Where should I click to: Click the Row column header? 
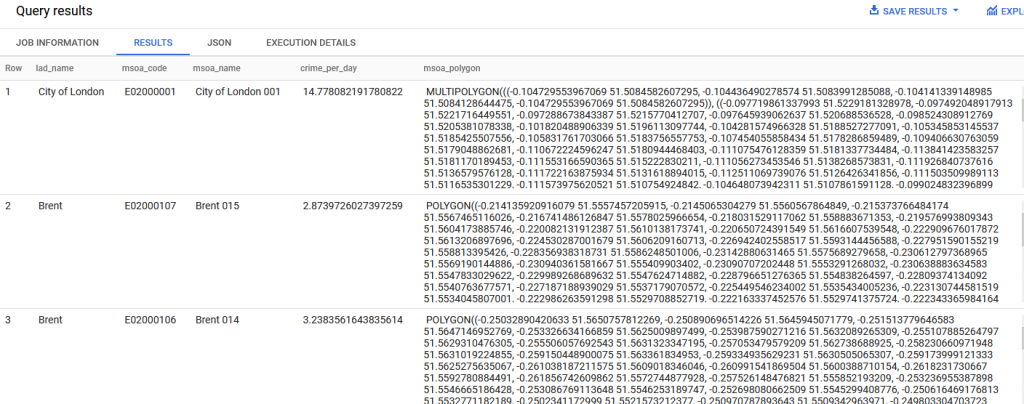coord(12,68)
